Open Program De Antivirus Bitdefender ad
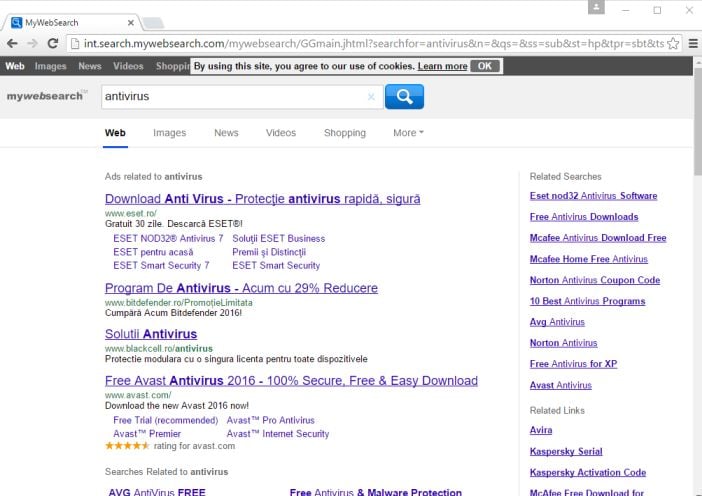Image resolution: width=702 pixels, height=496 pixels. click(241, 288)
